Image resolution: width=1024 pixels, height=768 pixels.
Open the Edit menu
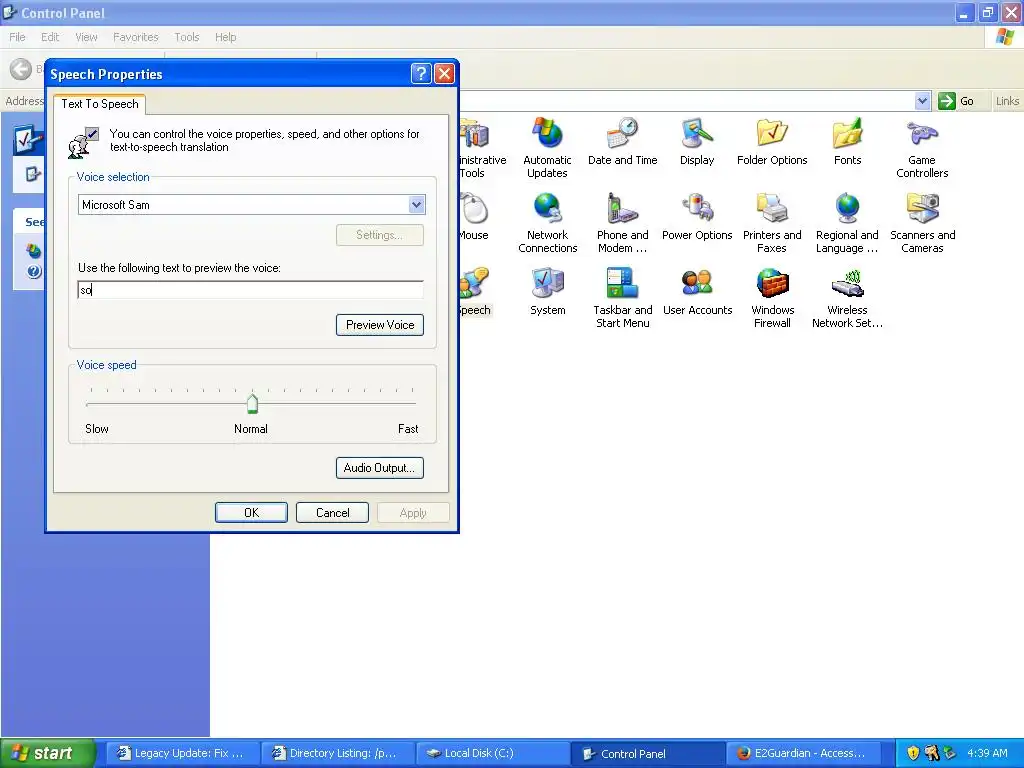coord(50,37)
